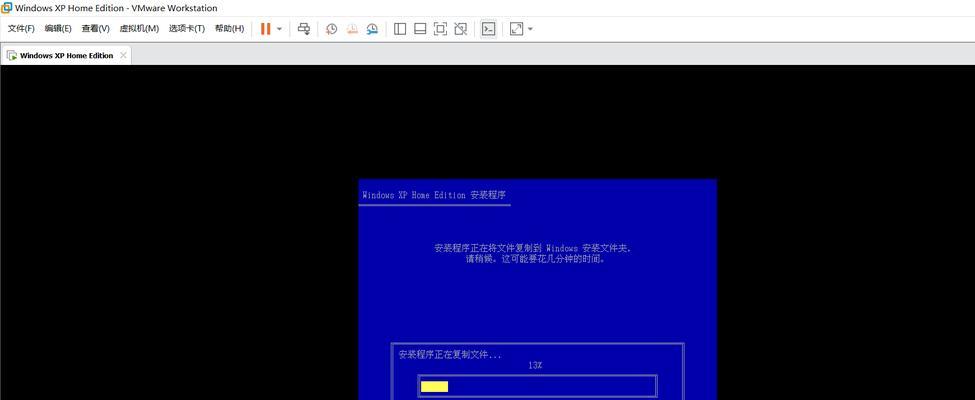Open the 虚拟机(M) menu
Image resolution: width=975 pixels, height=400 pixels.
coord(139,29)
